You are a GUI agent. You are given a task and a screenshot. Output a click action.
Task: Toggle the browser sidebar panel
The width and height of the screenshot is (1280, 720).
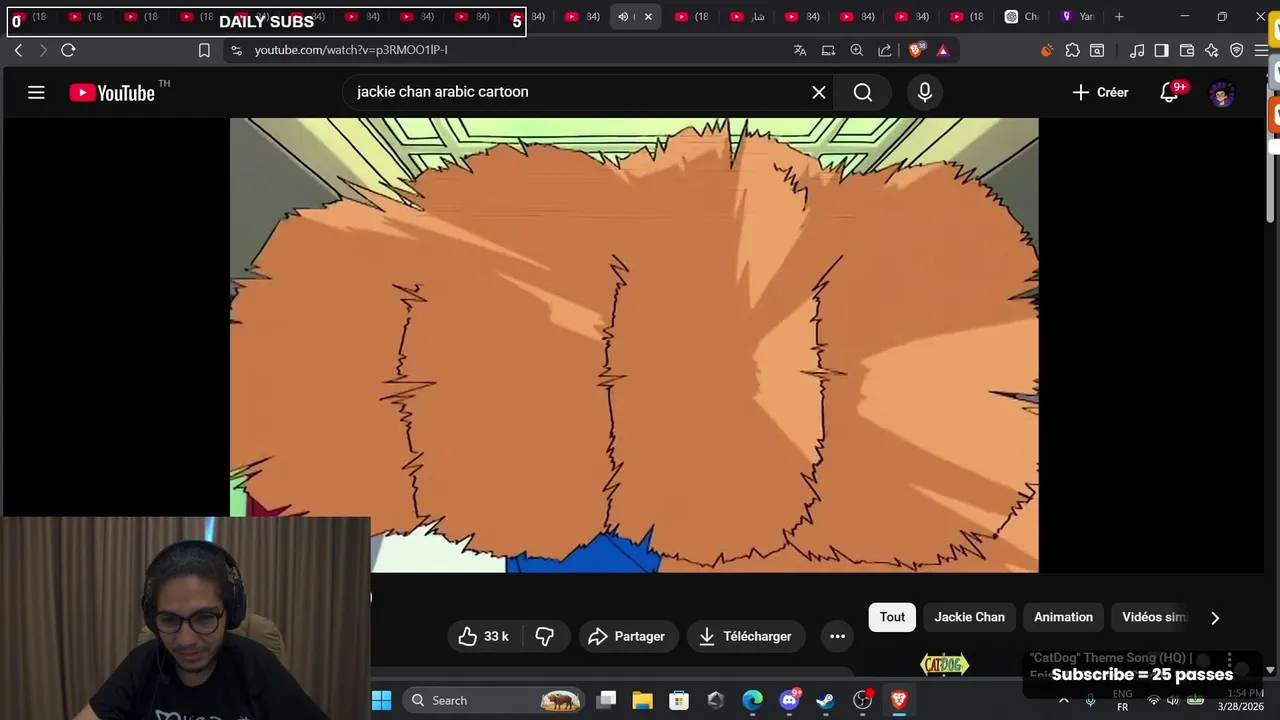click(x=1161, y=50)
